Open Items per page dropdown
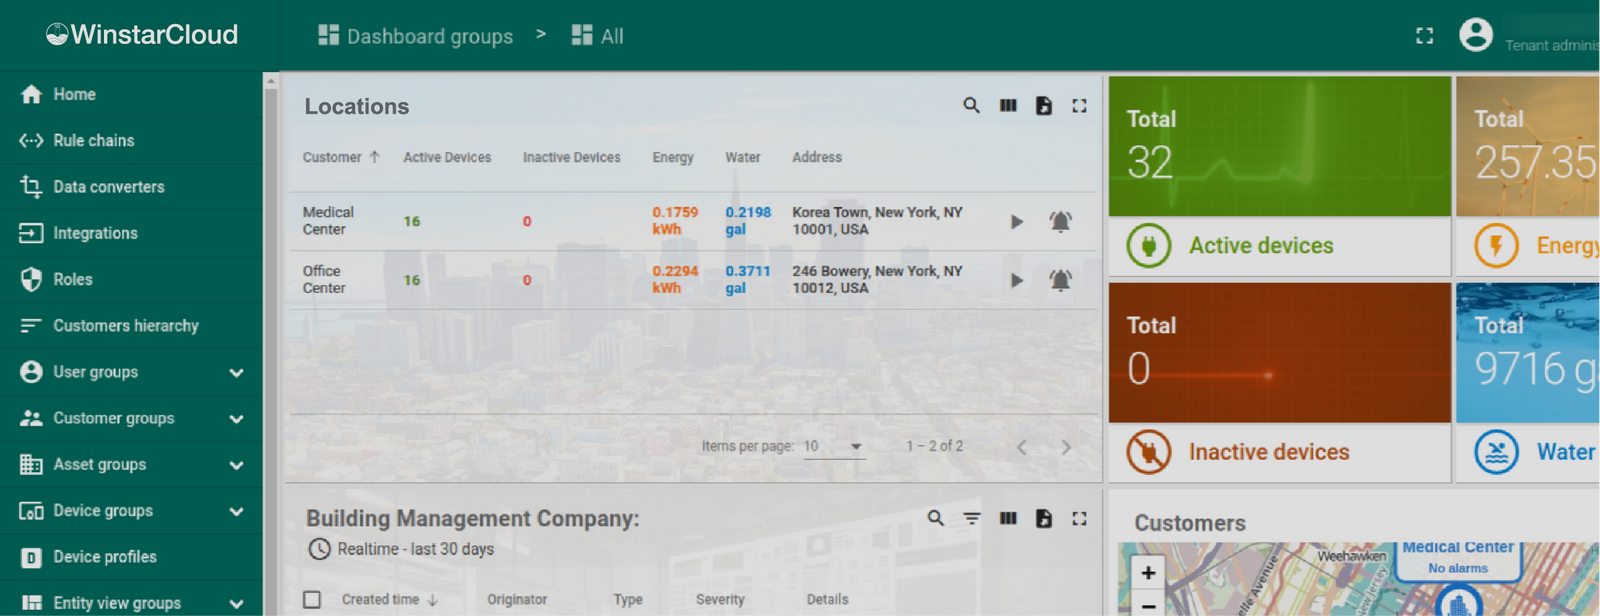 [x=833, y=446]
